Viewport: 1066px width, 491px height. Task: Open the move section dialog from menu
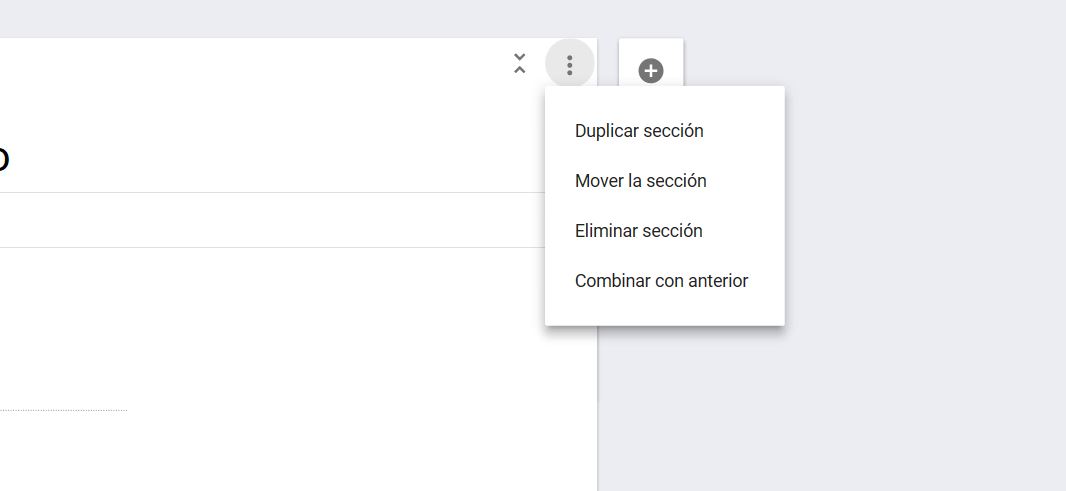pyautogui.click(x=640, y=181)
